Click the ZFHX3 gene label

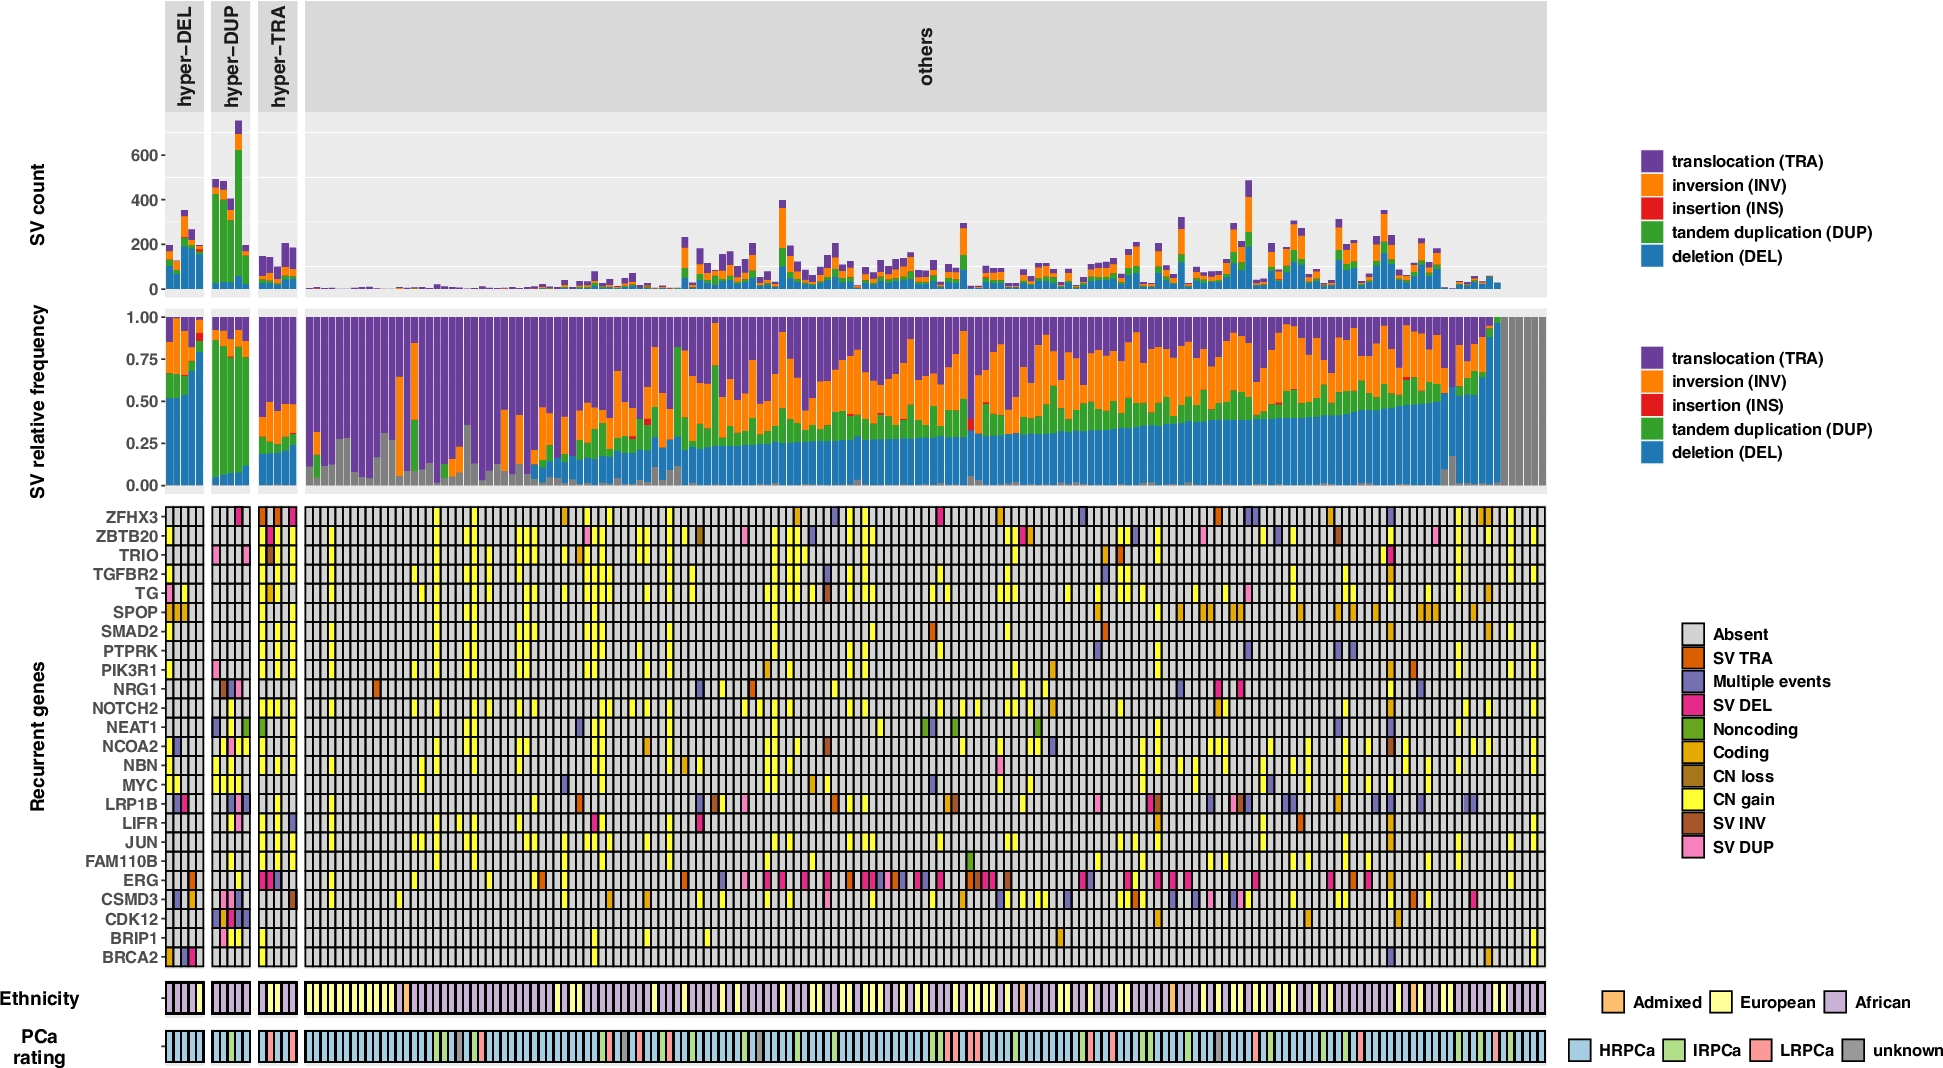coord(132,517)
